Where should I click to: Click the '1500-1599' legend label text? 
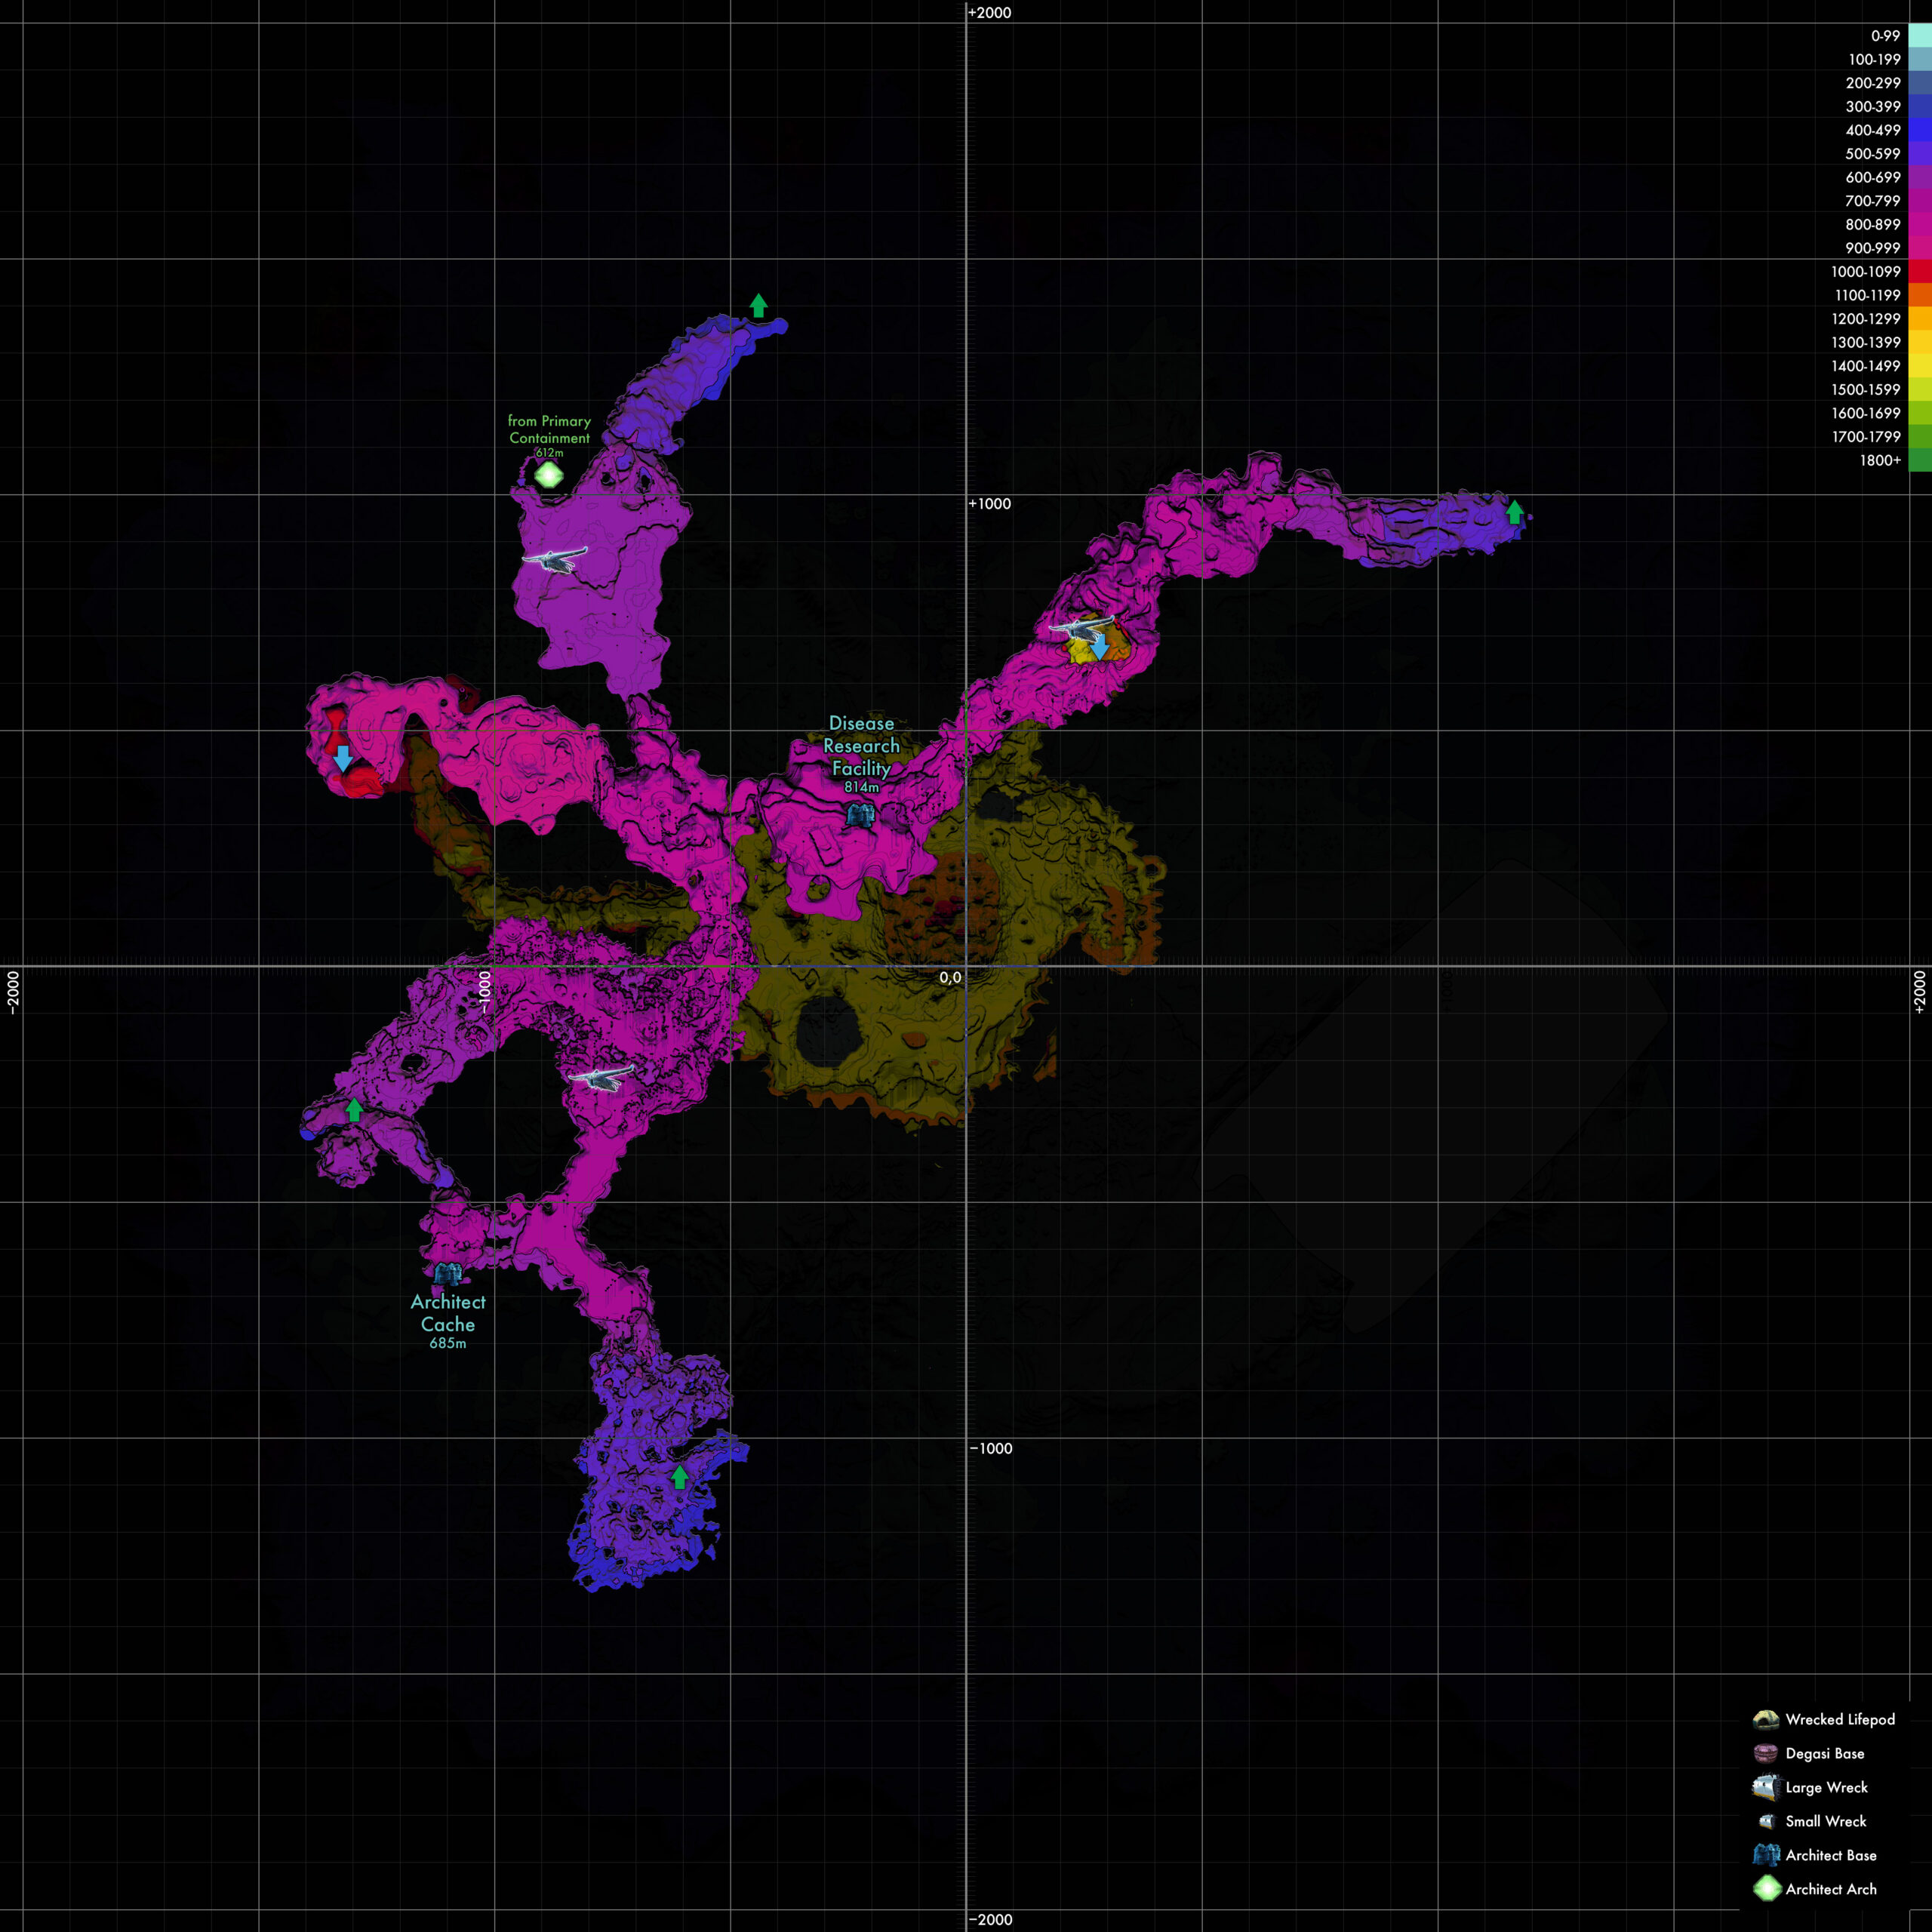tap(1866, 389)
